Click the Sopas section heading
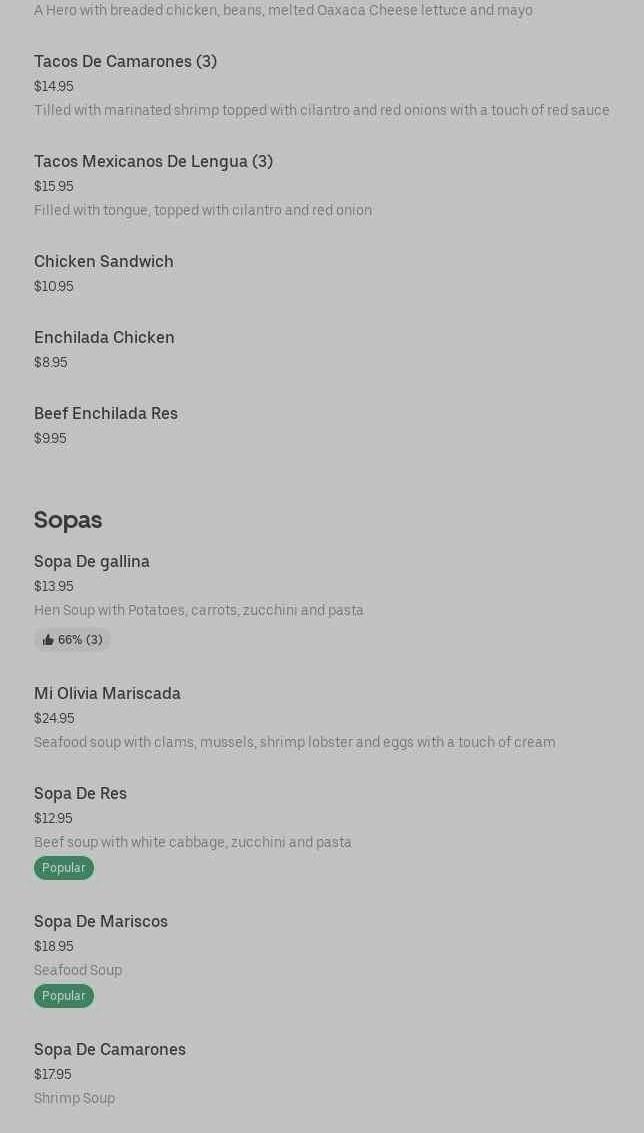This screenshot has width=644, height=1133. click(68, 520)
